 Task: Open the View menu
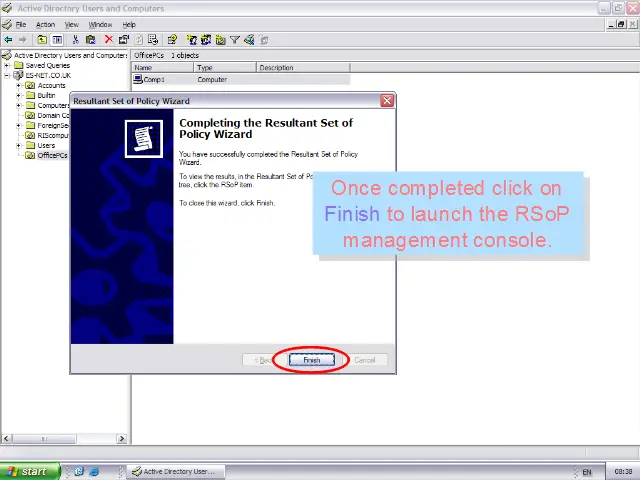[72, 24]
